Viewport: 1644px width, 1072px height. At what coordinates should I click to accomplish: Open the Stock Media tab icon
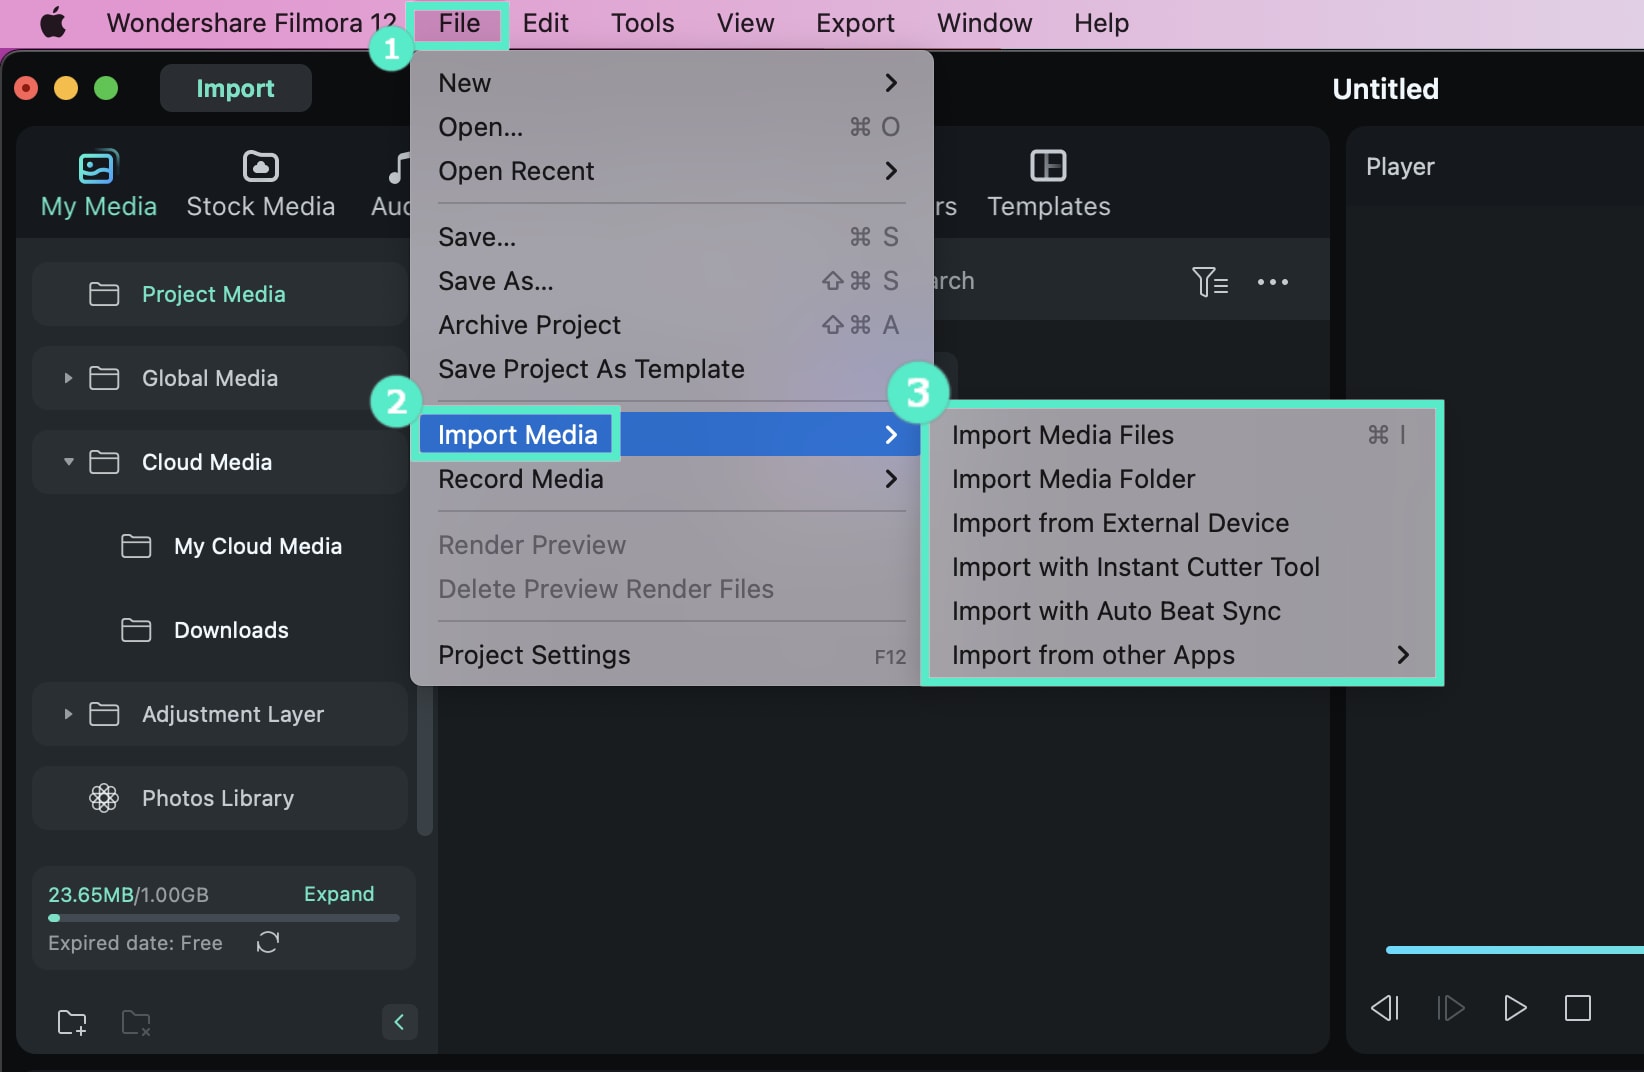coord(261,167)
